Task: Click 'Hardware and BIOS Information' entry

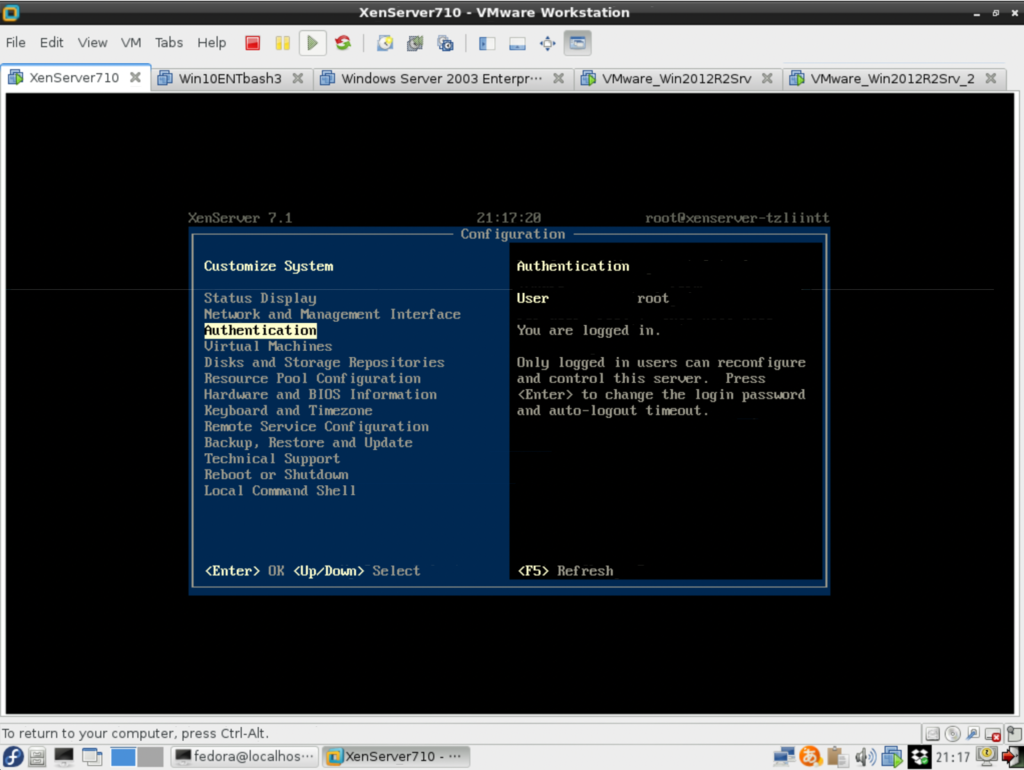Action: click(x=320, y=394)
